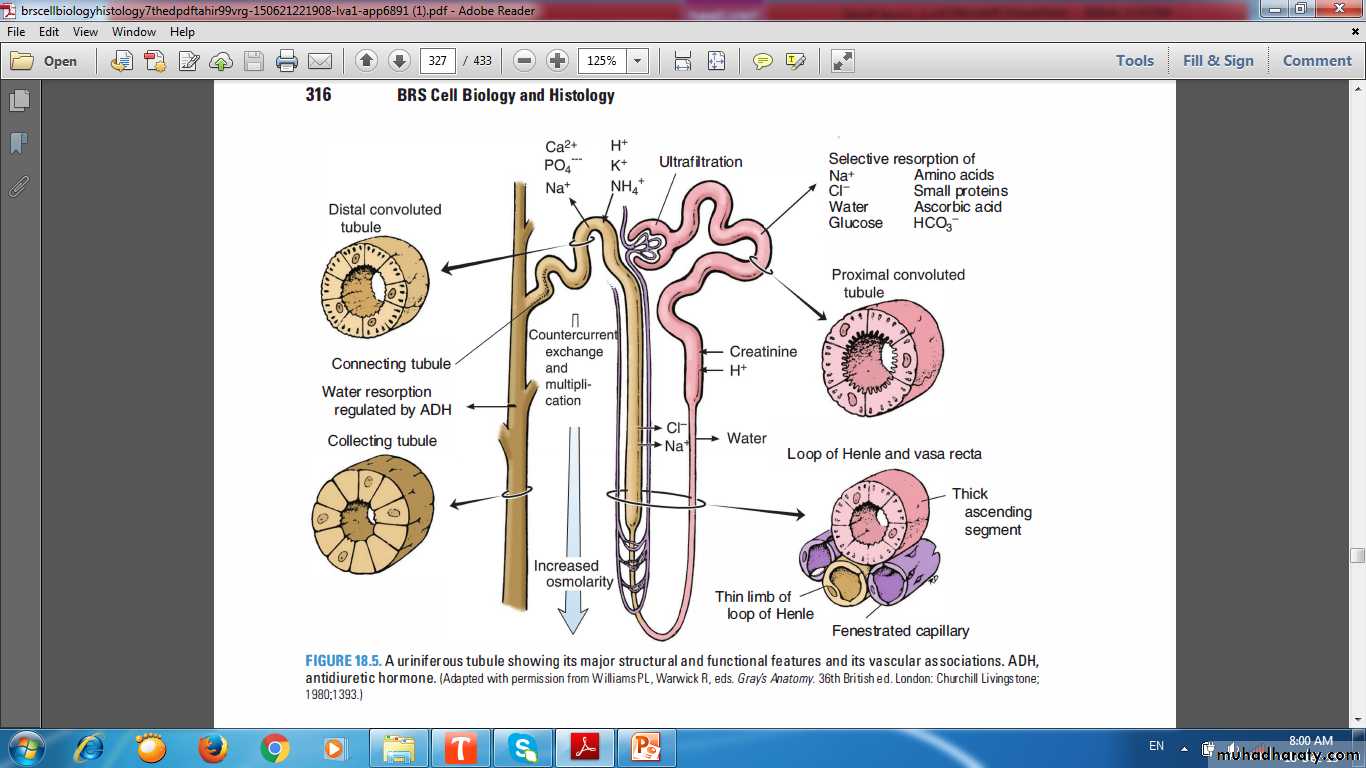Go to next page with down arrow

[399, 61]
